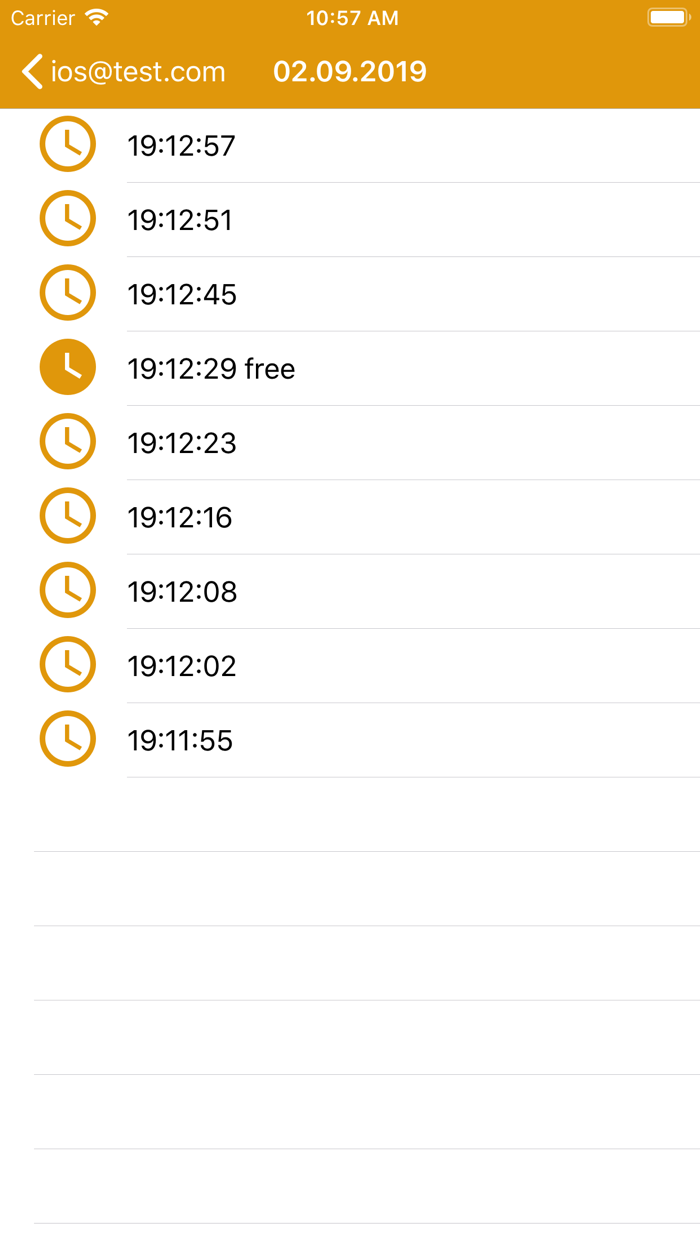Tap the clock icon beside 19:12:51

coord(67,219)
